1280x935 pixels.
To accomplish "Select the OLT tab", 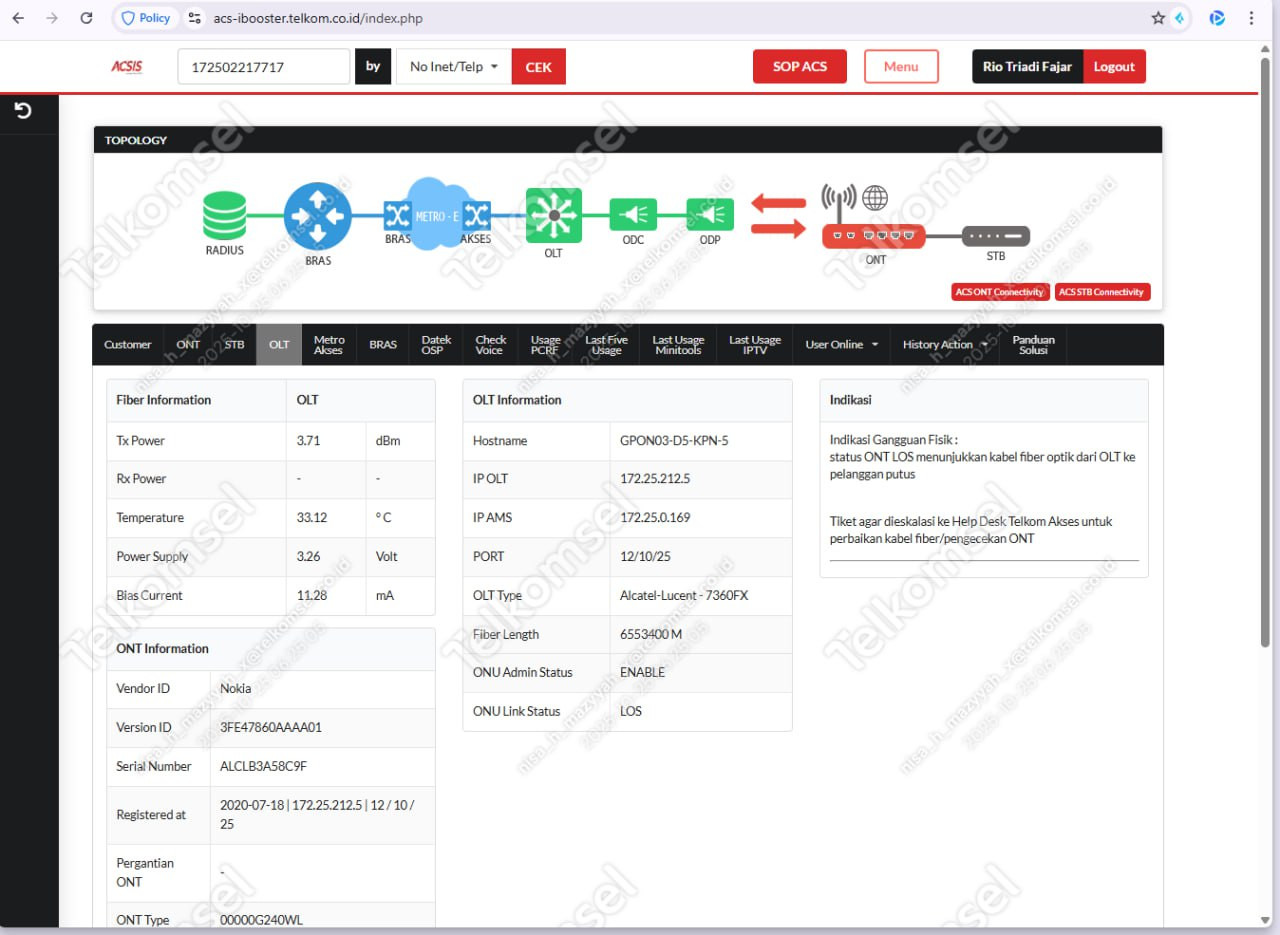I will coord(279,345).
